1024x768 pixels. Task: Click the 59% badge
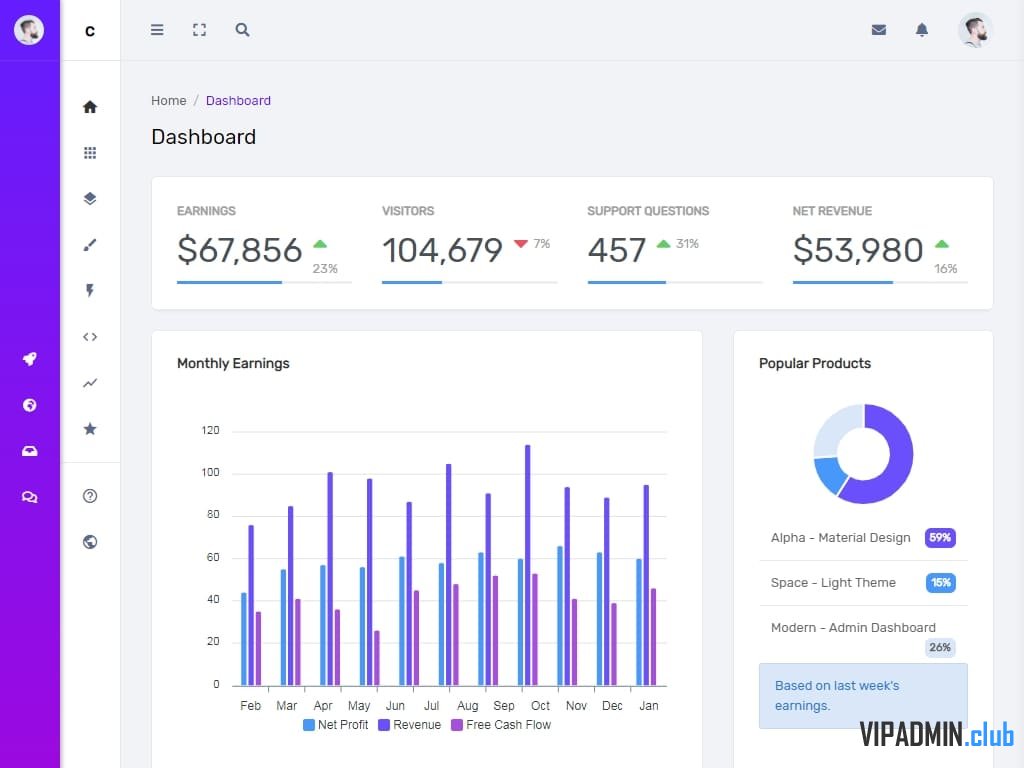coord(940,538)
